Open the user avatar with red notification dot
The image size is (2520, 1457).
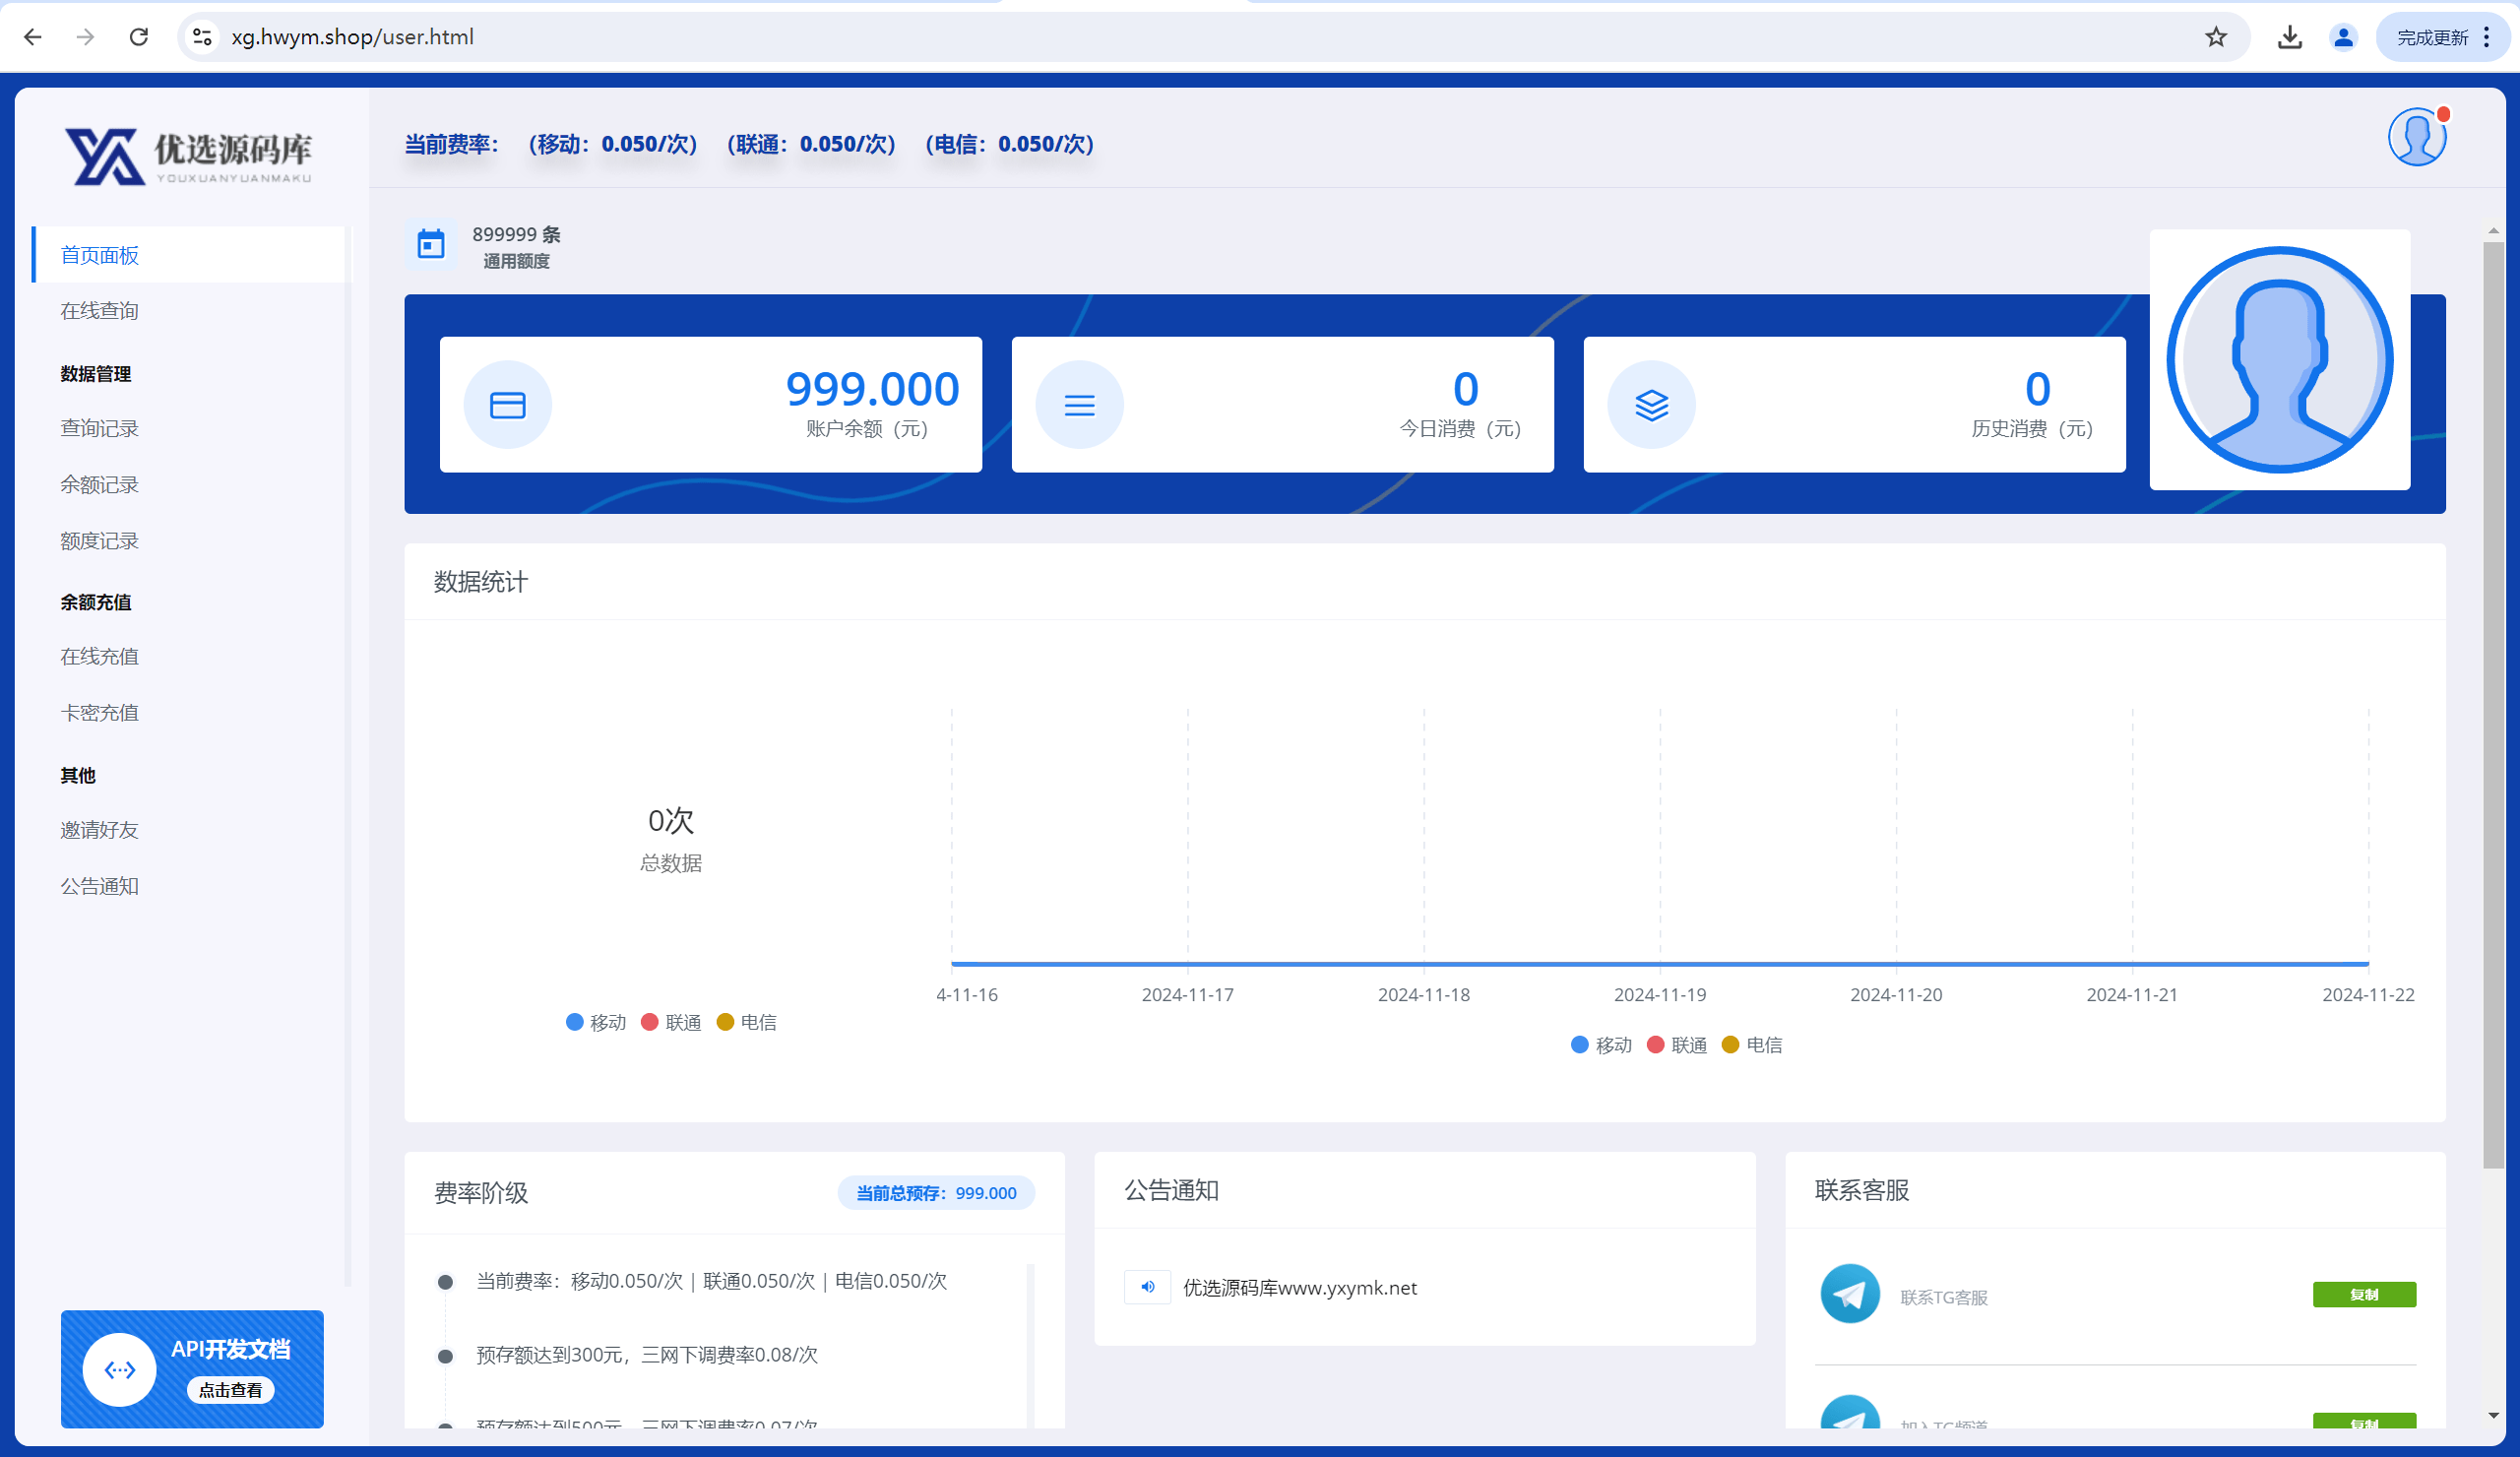pyautogui.click(x=2417, y=137)
